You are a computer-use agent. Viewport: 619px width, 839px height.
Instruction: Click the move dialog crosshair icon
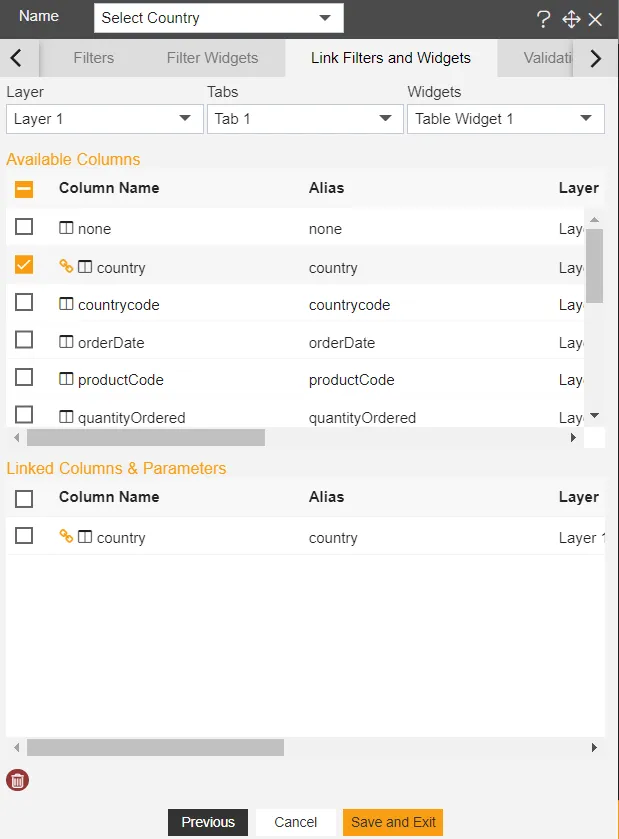tap(571, 19)
